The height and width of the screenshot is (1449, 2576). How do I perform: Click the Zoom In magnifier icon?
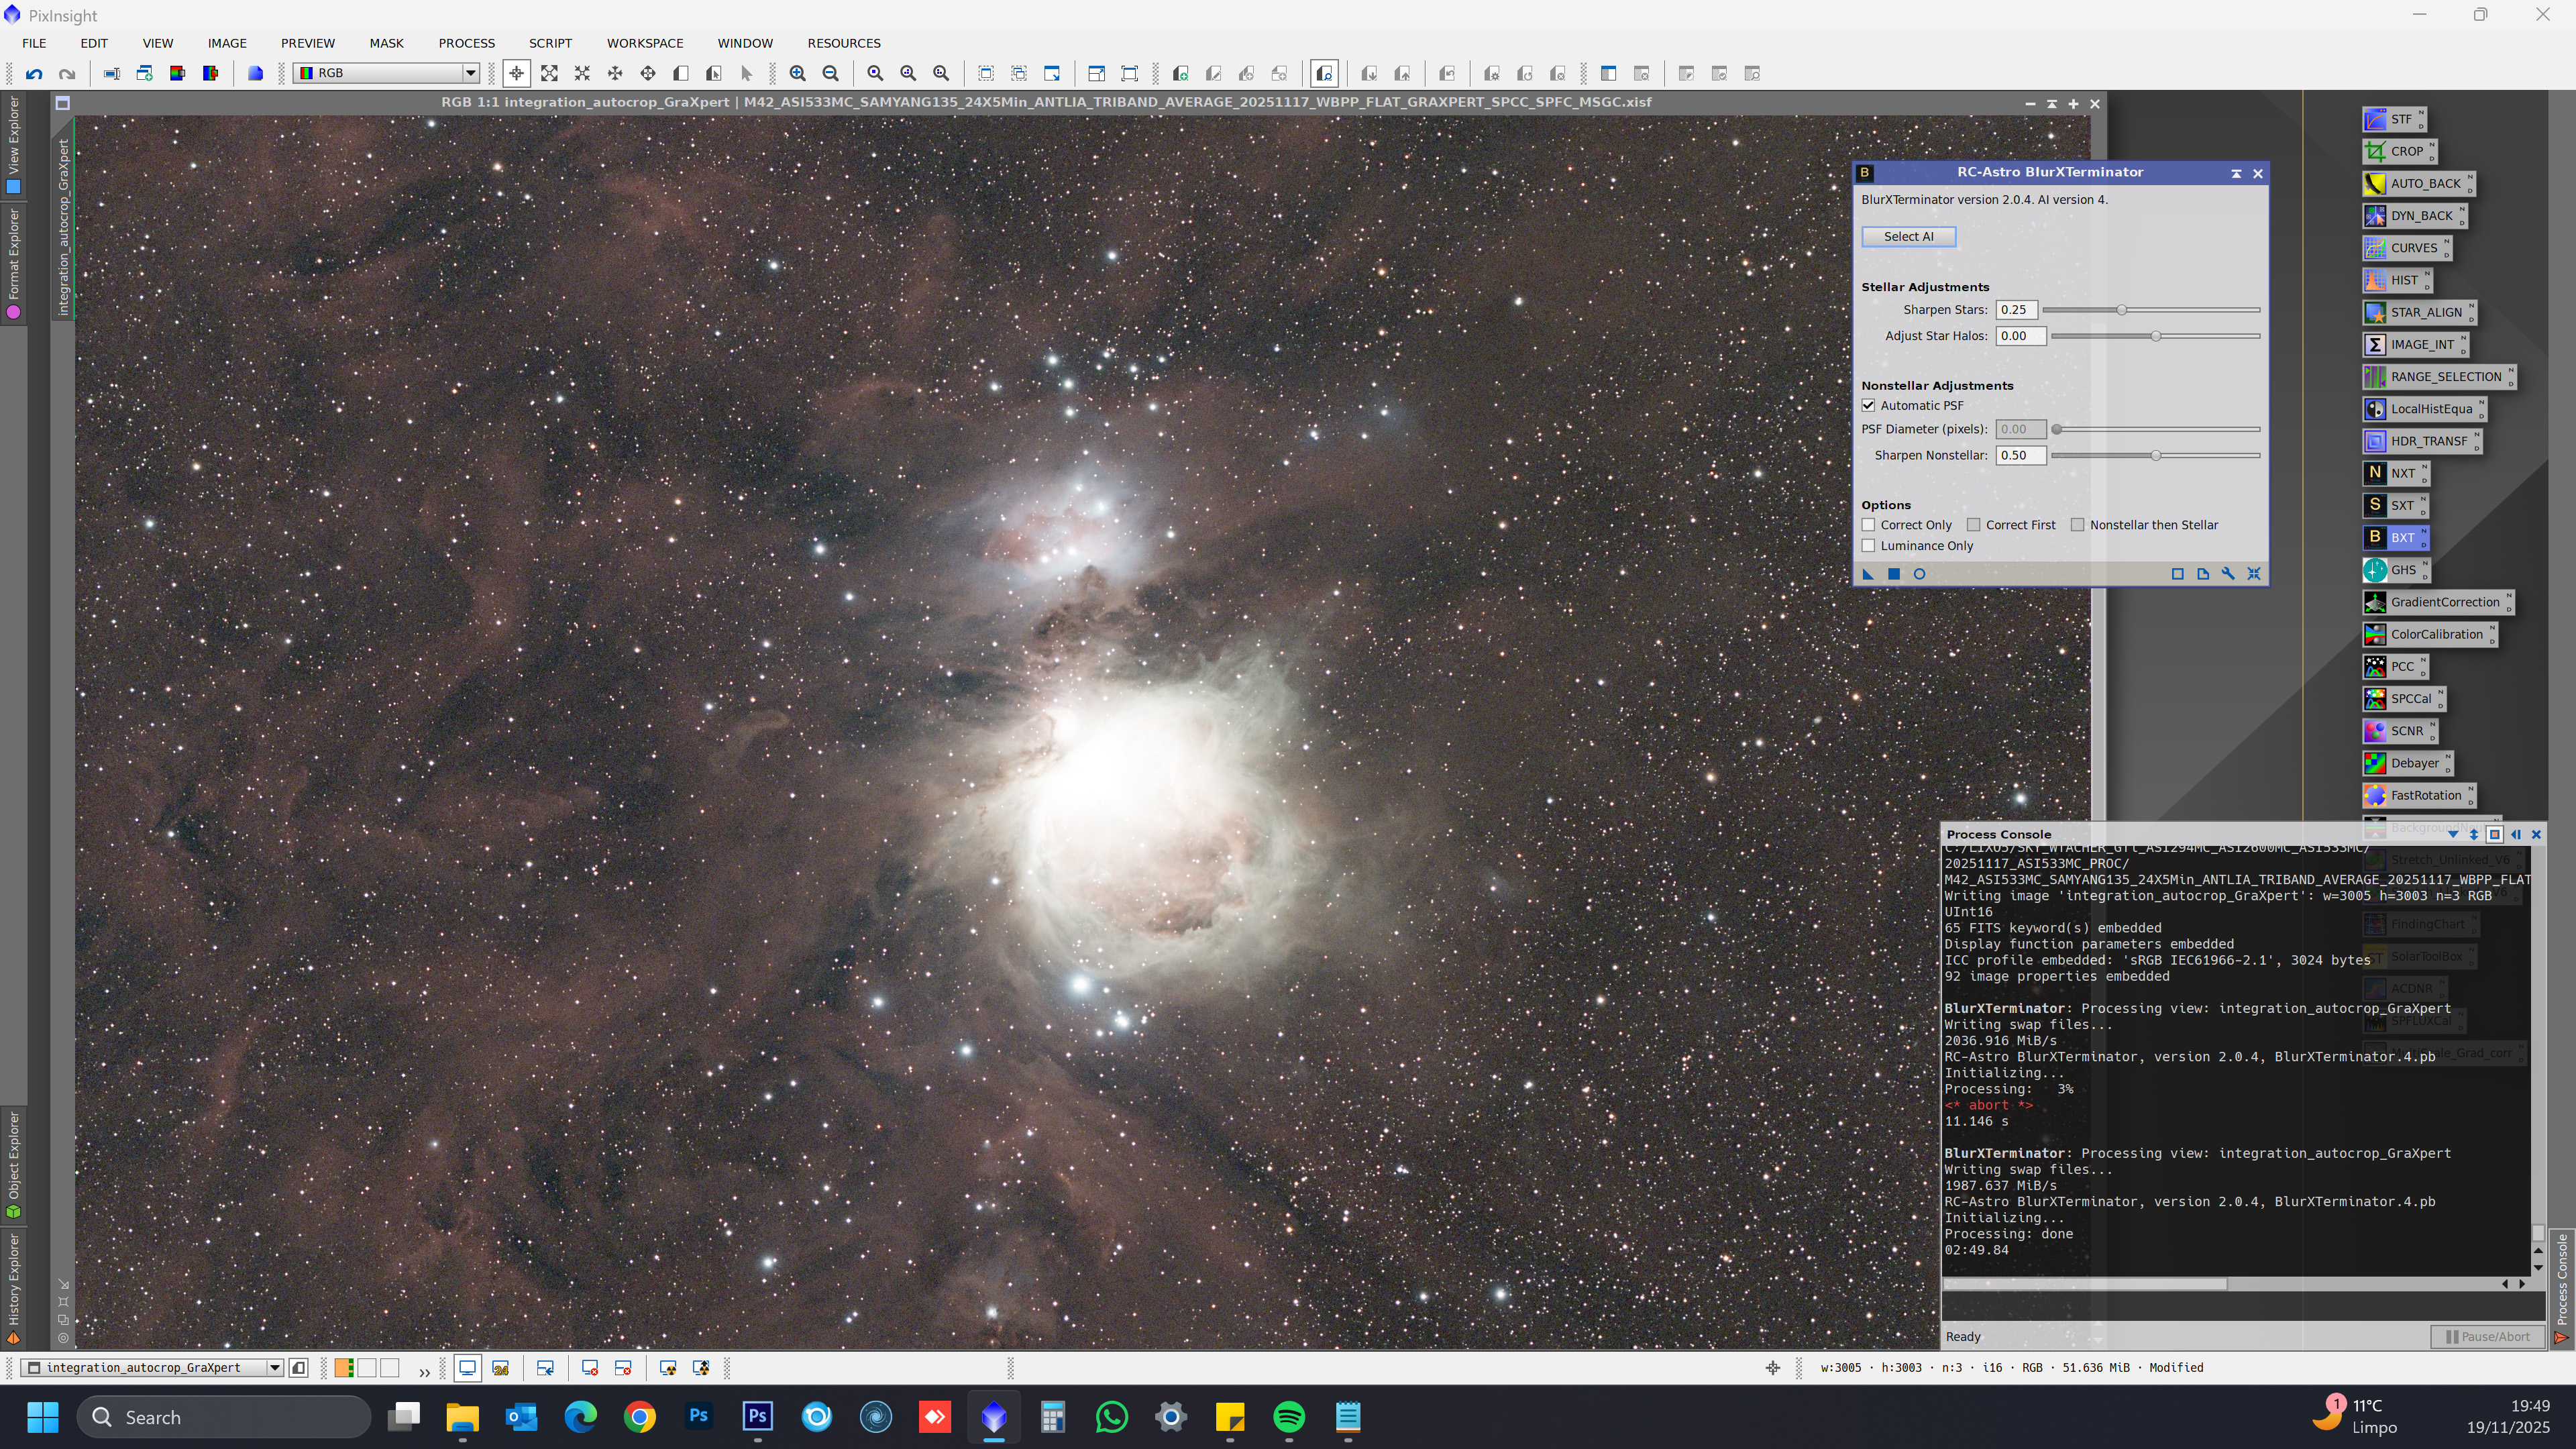tap(797, 73)
